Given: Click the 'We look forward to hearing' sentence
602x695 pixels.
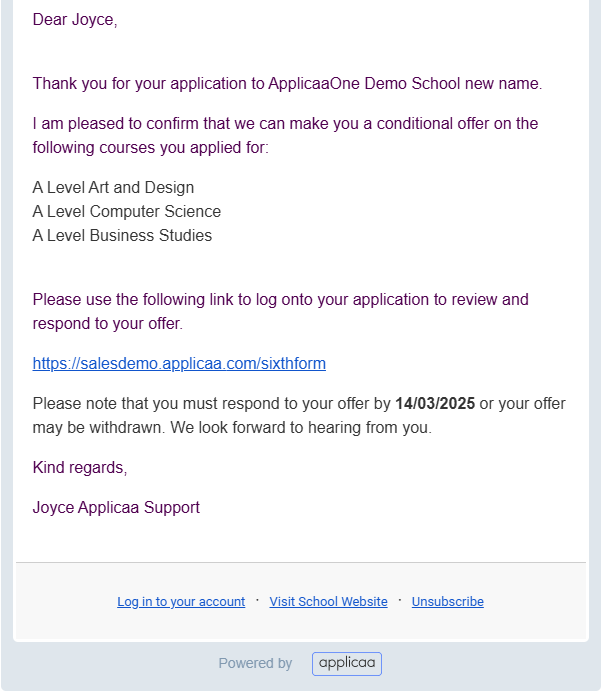Looking at the screenshot, I should coord(301,428).
